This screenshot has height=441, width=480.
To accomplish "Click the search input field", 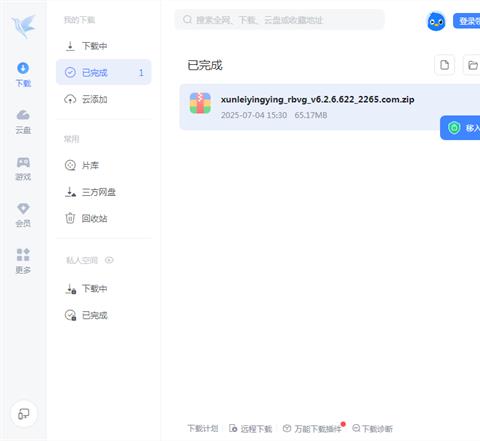I will coord(279,20).
